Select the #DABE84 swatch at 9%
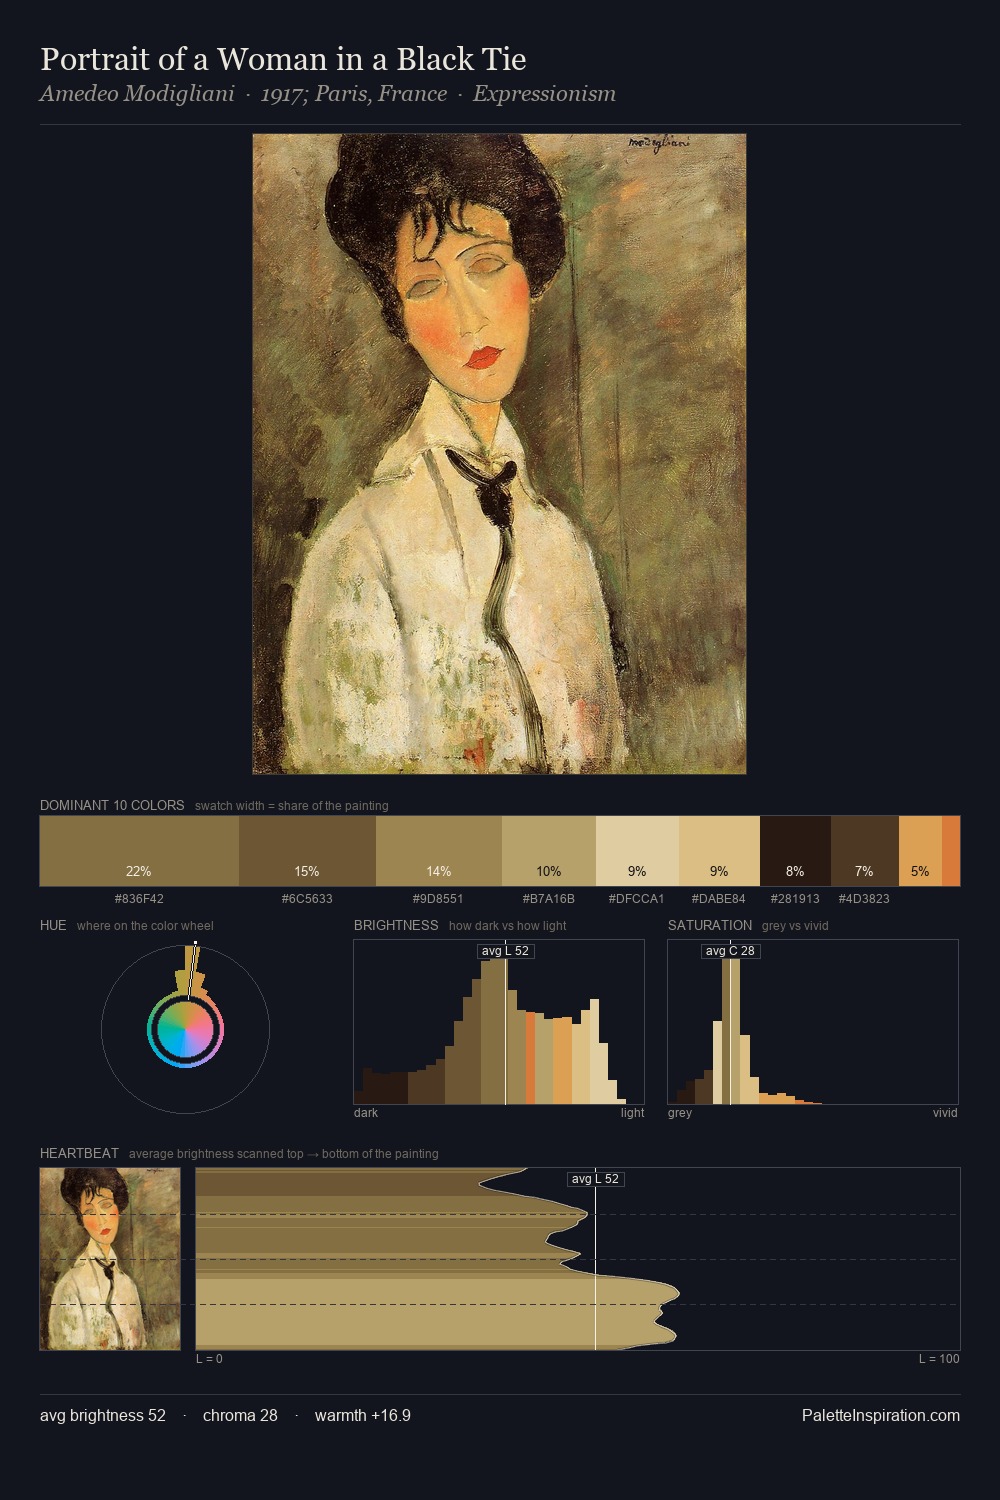Screen dimensions: 1000x1500 point(719,851)
